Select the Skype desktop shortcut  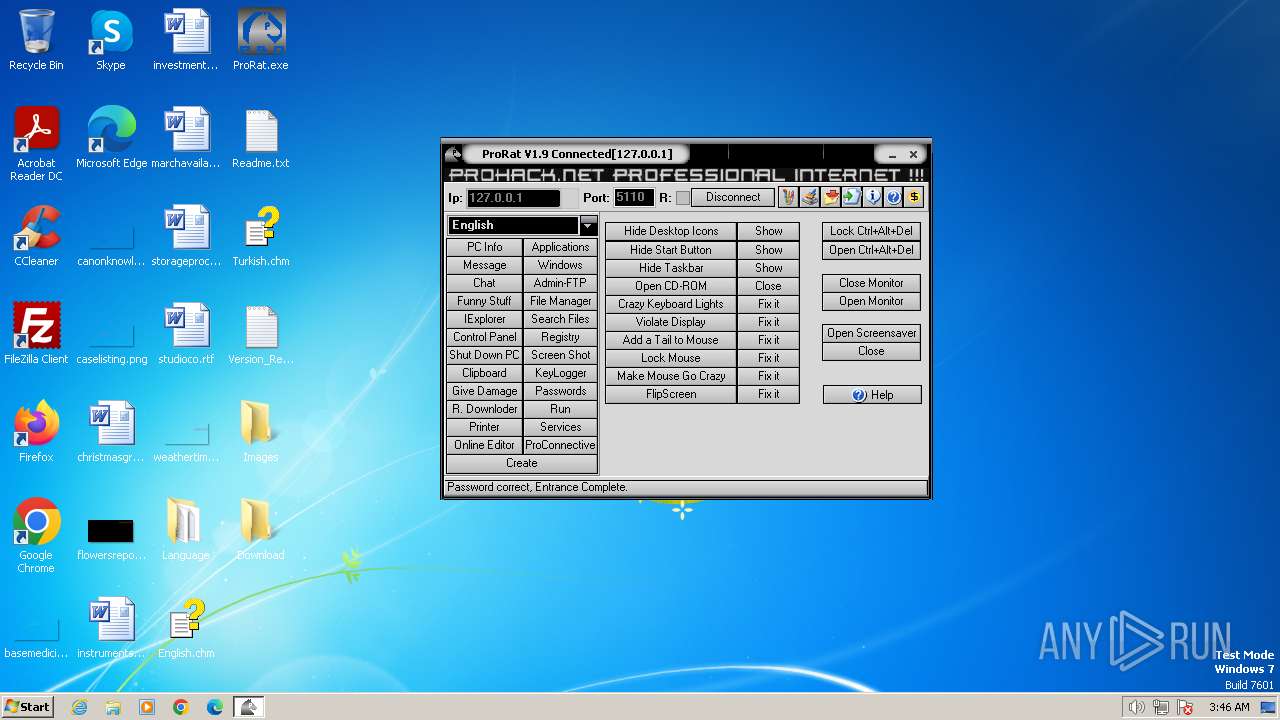click(x=110, y=41)
